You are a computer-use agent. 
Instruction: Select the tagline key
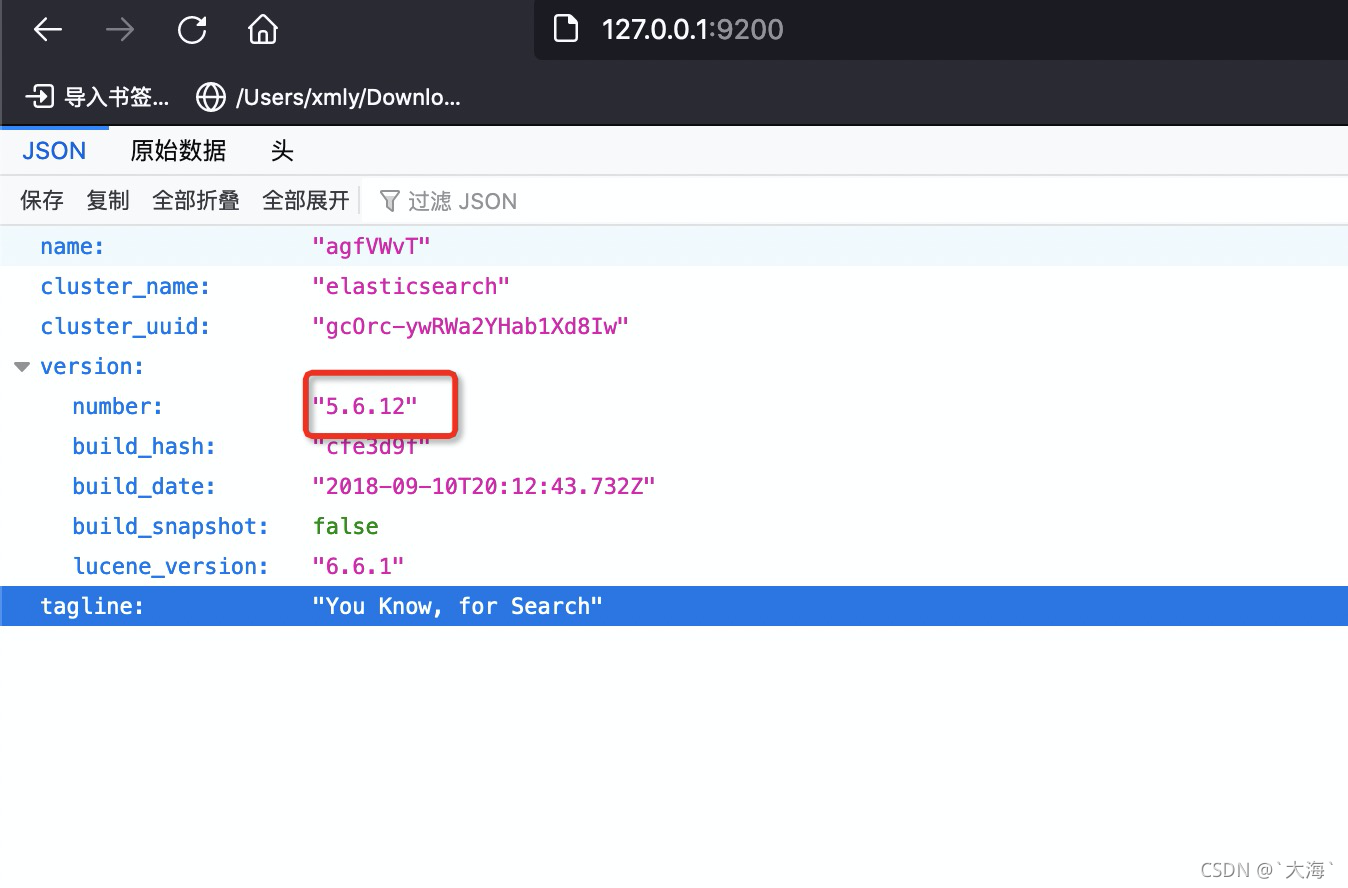click(92, 606)
